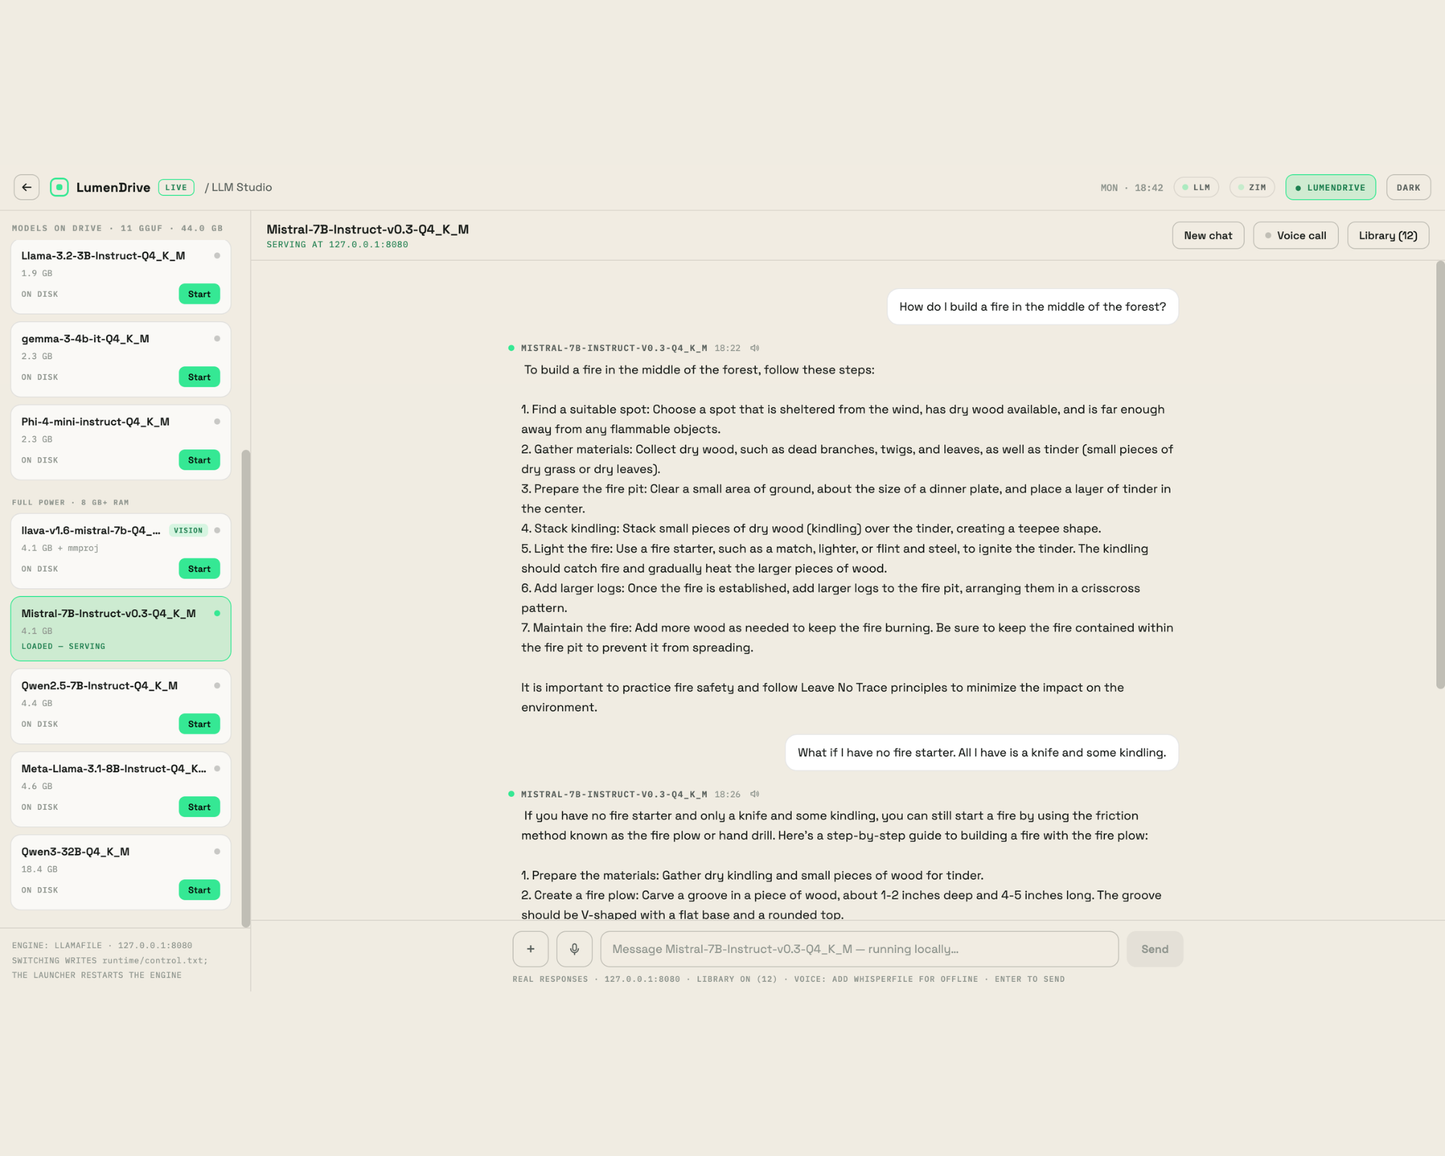The width and height of the screenshot is (1445, 1156).
Task: Start a New chat
Action: point(1208,235)
